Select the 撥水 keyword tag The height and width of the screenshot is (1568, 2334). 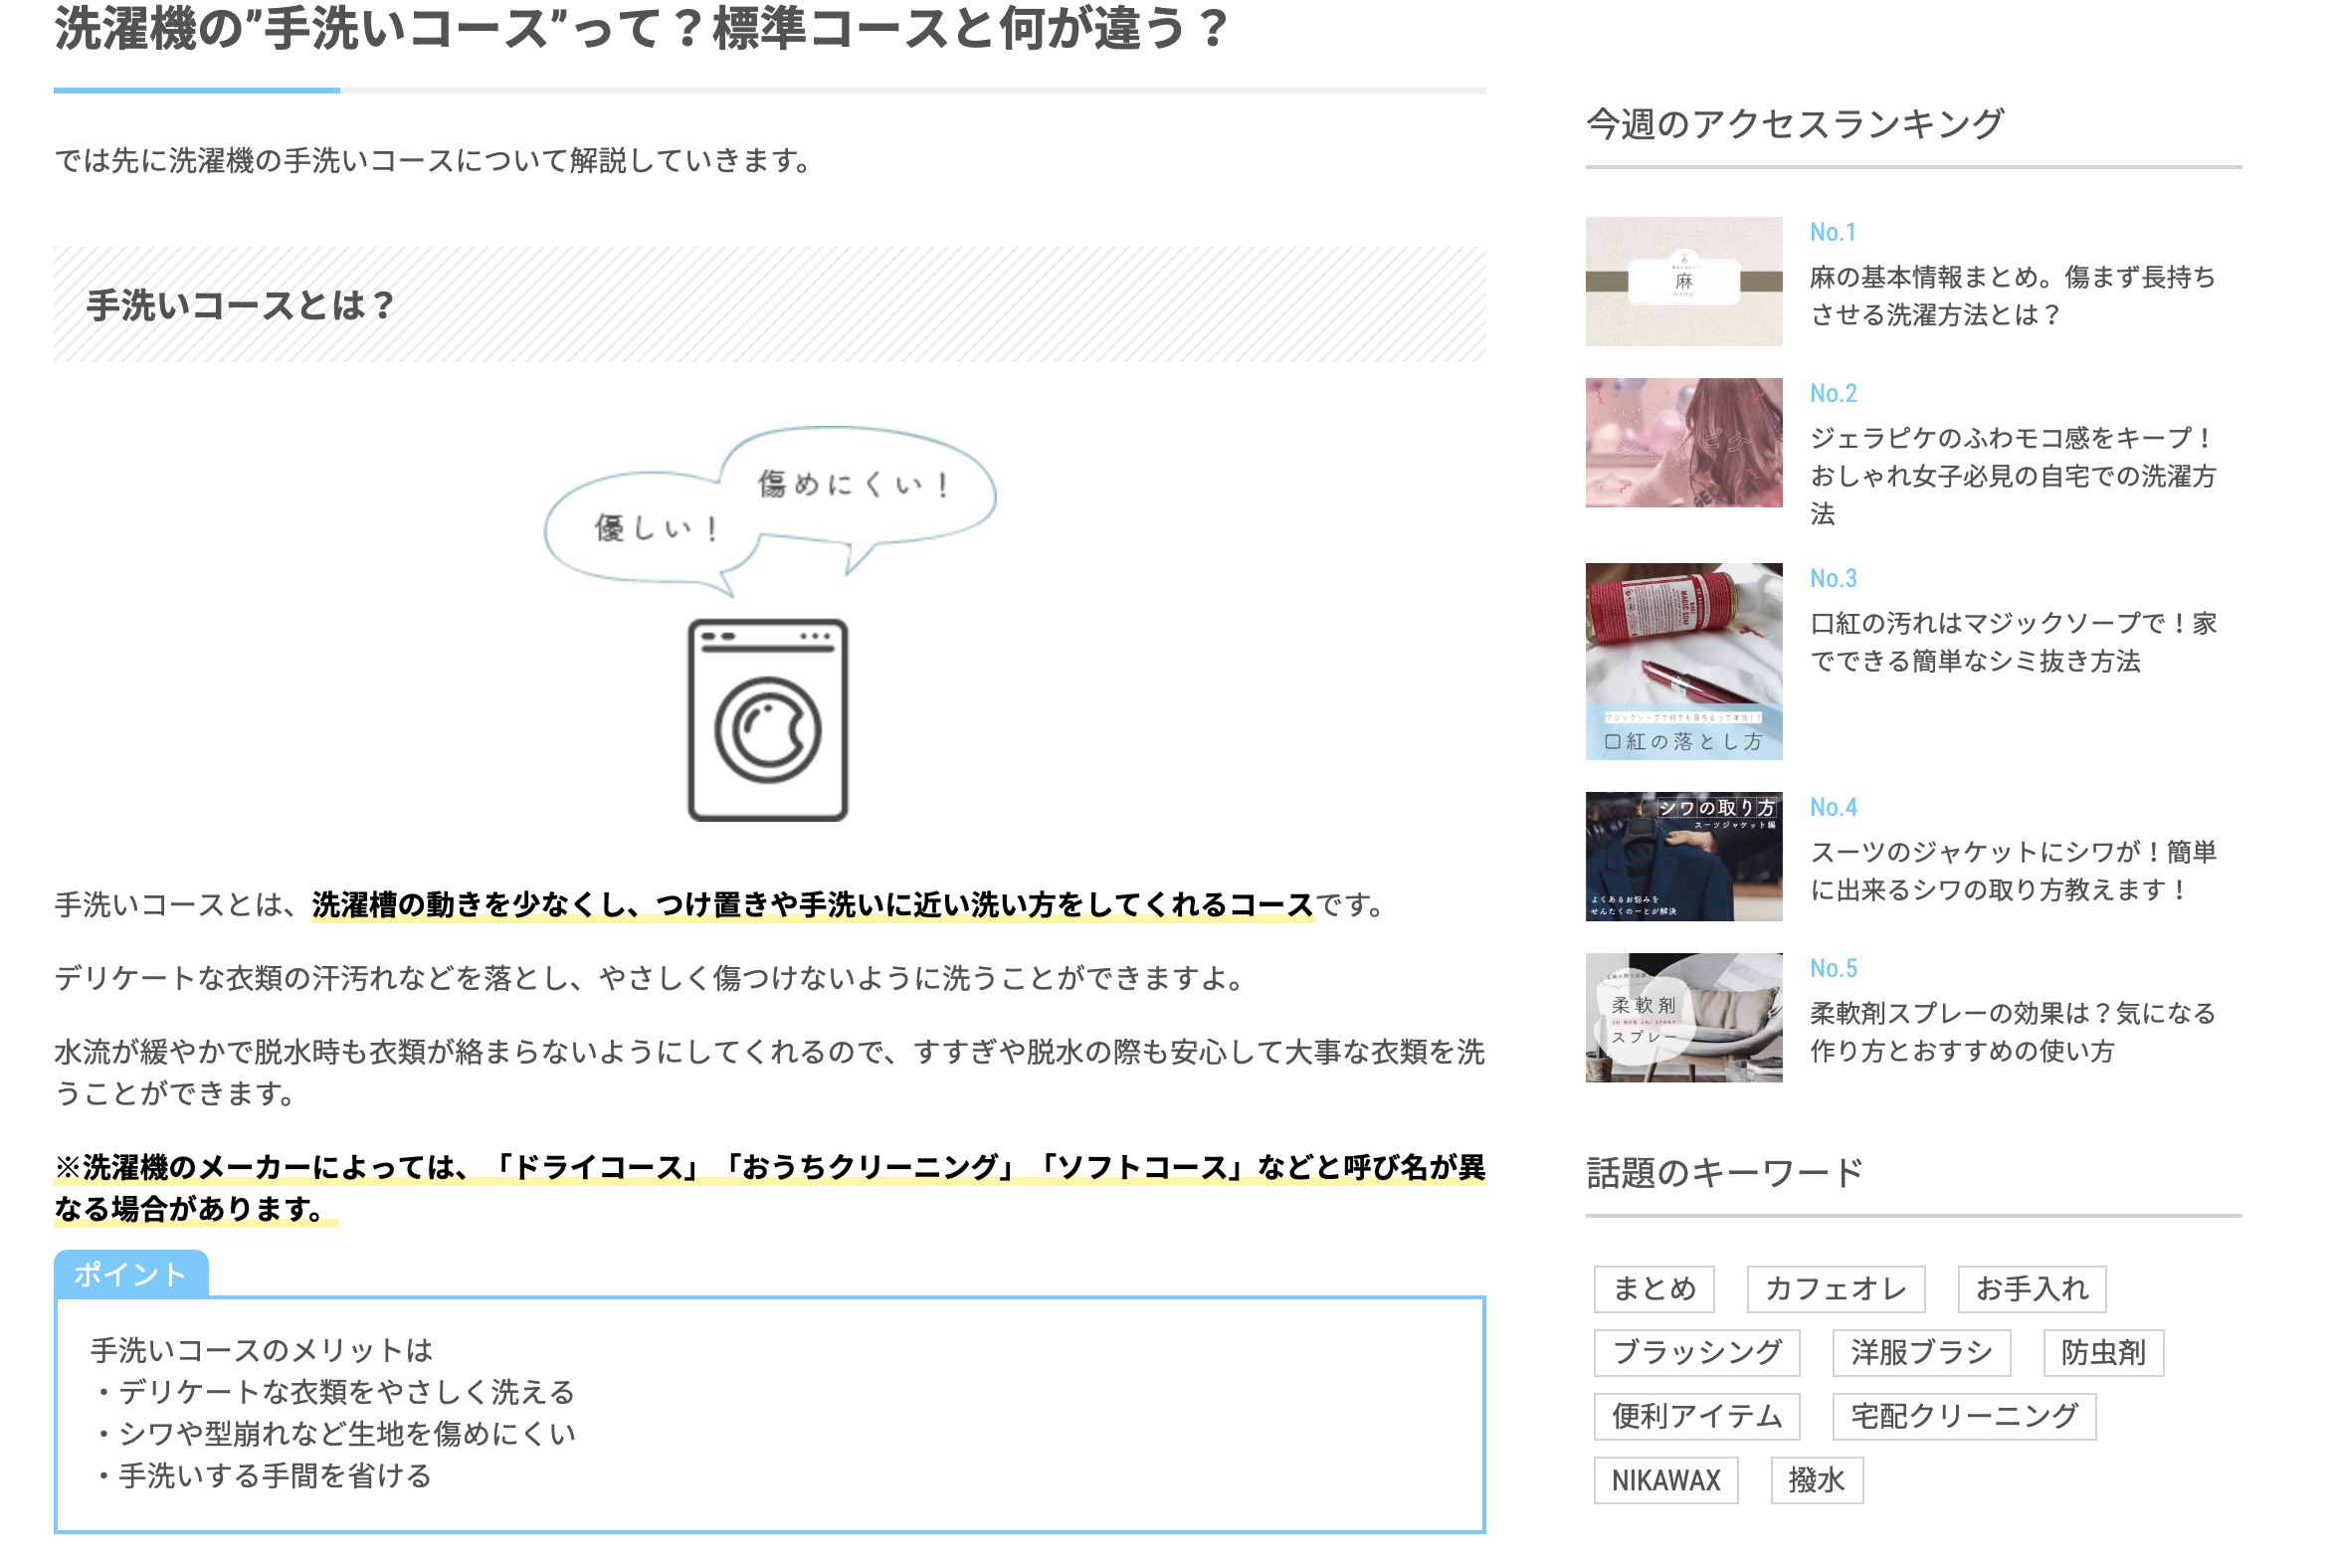click(1816, 1480)
